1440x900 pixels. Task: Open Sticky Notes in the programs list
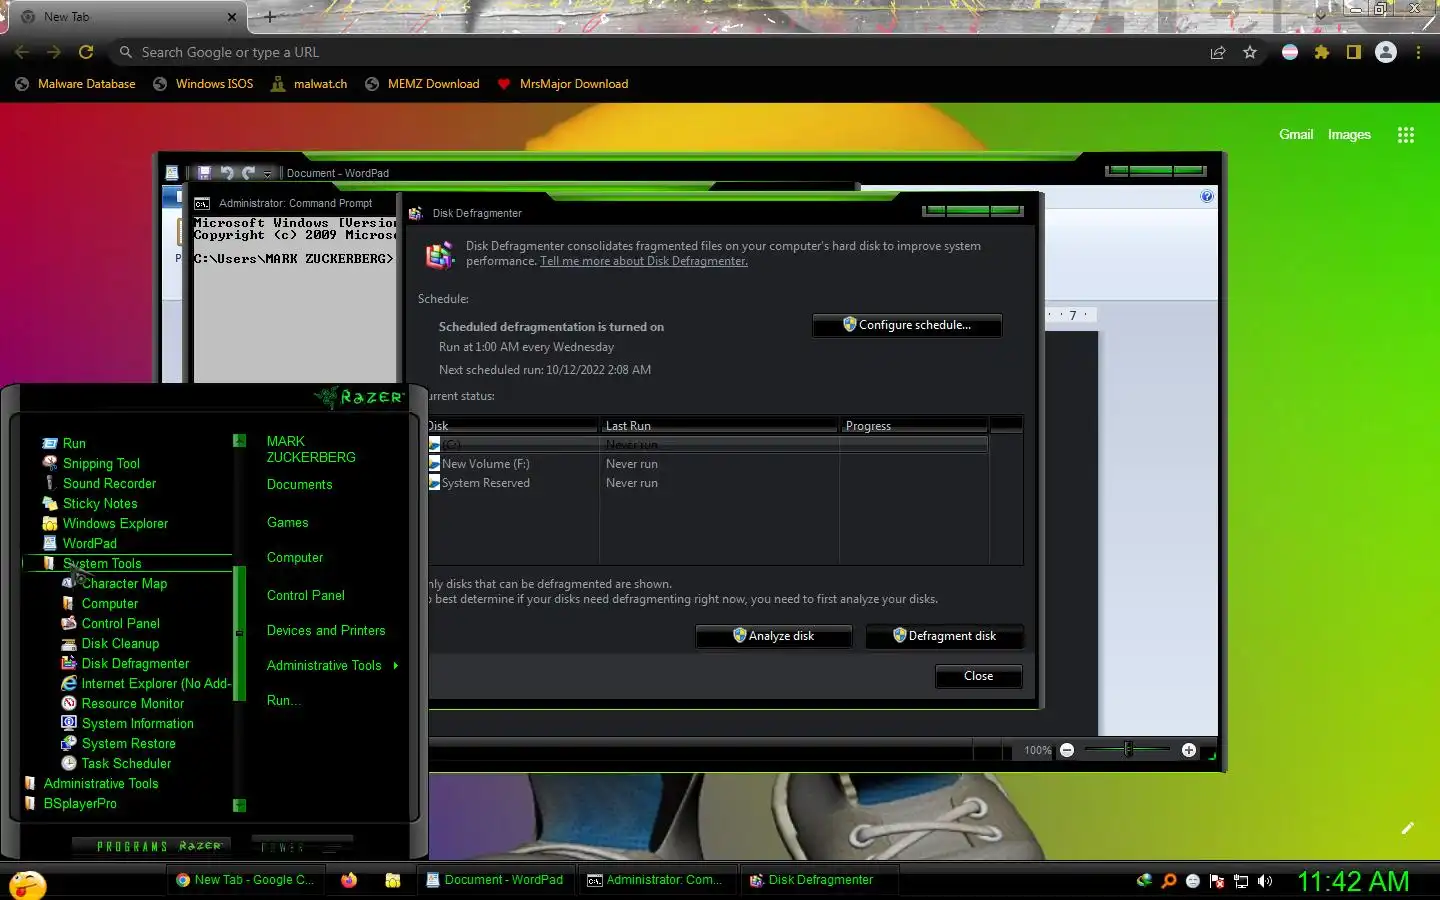[99, 503]
